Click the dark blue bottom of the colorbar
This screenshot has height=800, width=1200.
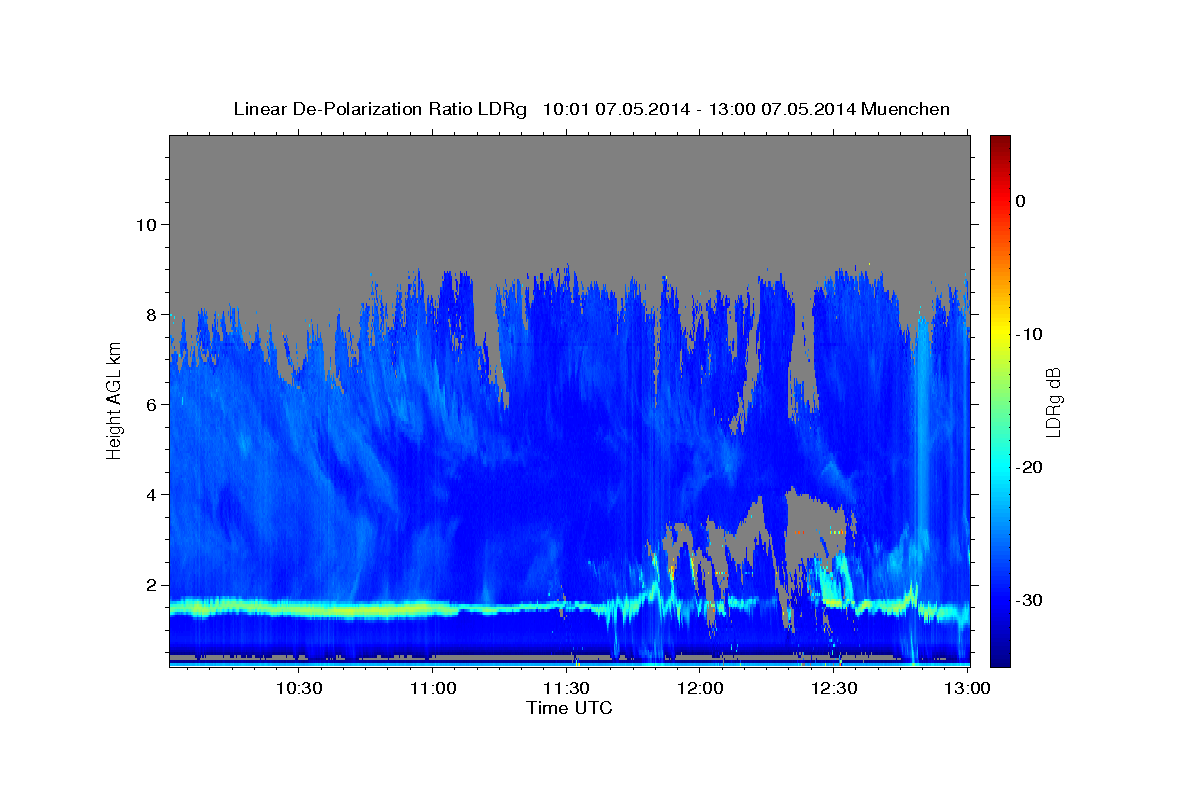tap(1000, 655)
